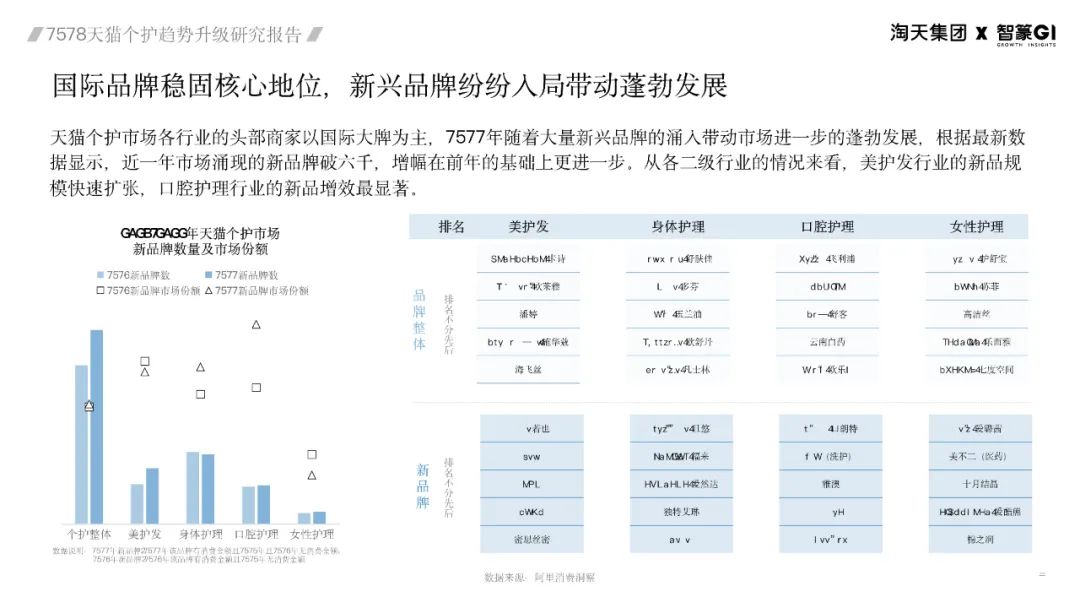Click the av v cell under 身体护理
The image size is (1080, 608).
[x=681, y=539]
